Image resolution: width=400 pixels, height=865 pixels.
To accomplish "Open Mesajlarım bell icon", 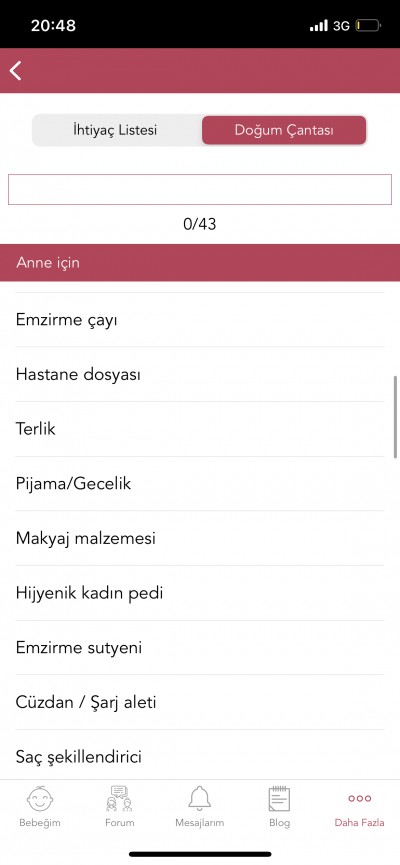I will pyautogui.click(x=200, y=799).
